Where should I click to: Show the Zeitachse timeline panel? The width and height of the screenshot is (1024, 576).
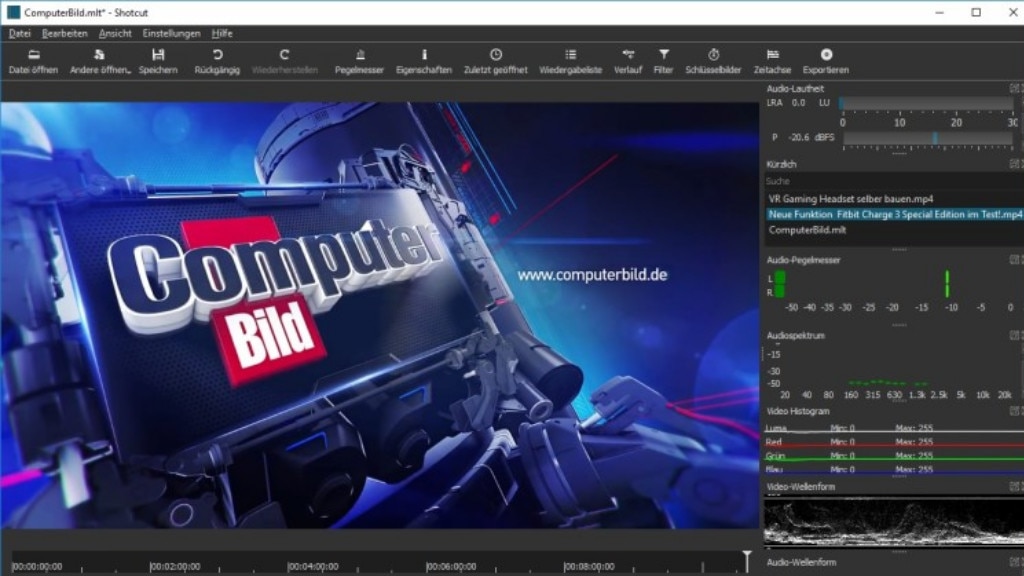pyautogui.click(x=773, y=61)
